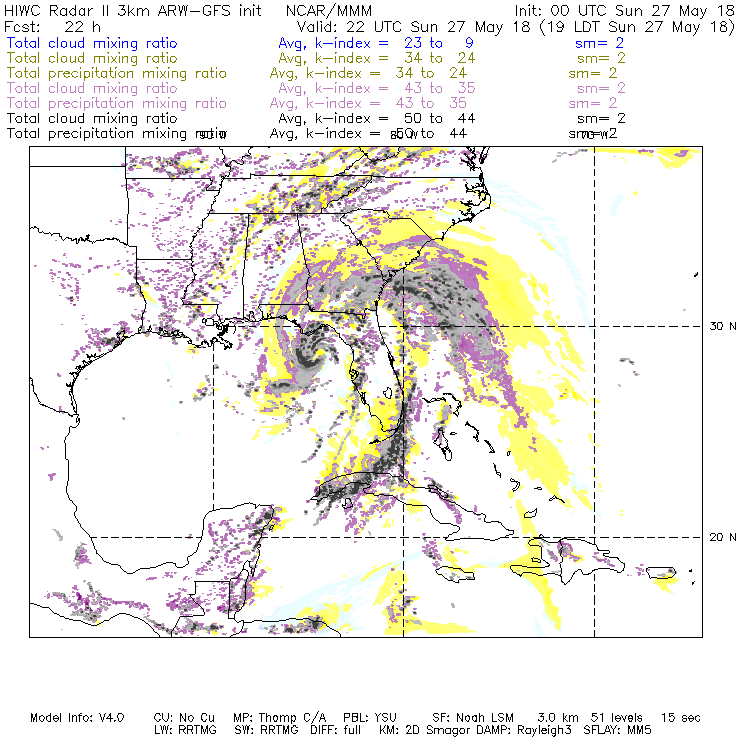Click the '20 N' latitude label

coord(723,537)
